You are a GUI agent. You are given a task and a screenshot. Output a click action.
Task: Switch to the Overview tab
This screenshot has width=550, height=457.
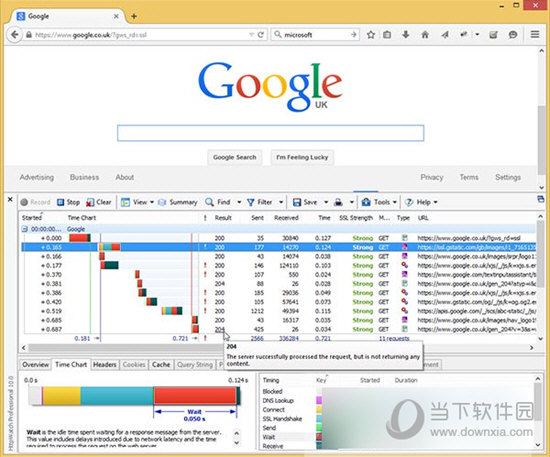point(35,365)
